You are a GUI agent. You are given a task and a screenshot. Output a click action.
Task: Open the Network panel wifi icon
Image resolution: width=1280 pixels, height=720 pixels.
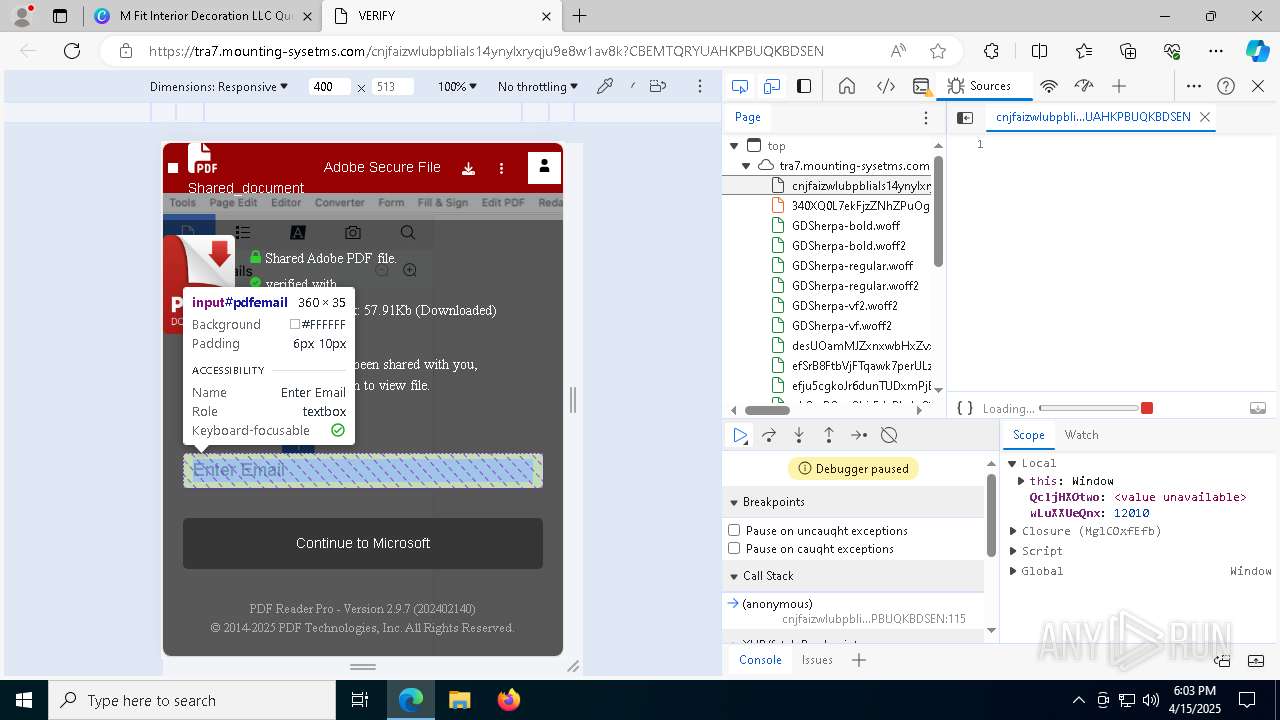pyautogui.click(x=1049, y=86)
